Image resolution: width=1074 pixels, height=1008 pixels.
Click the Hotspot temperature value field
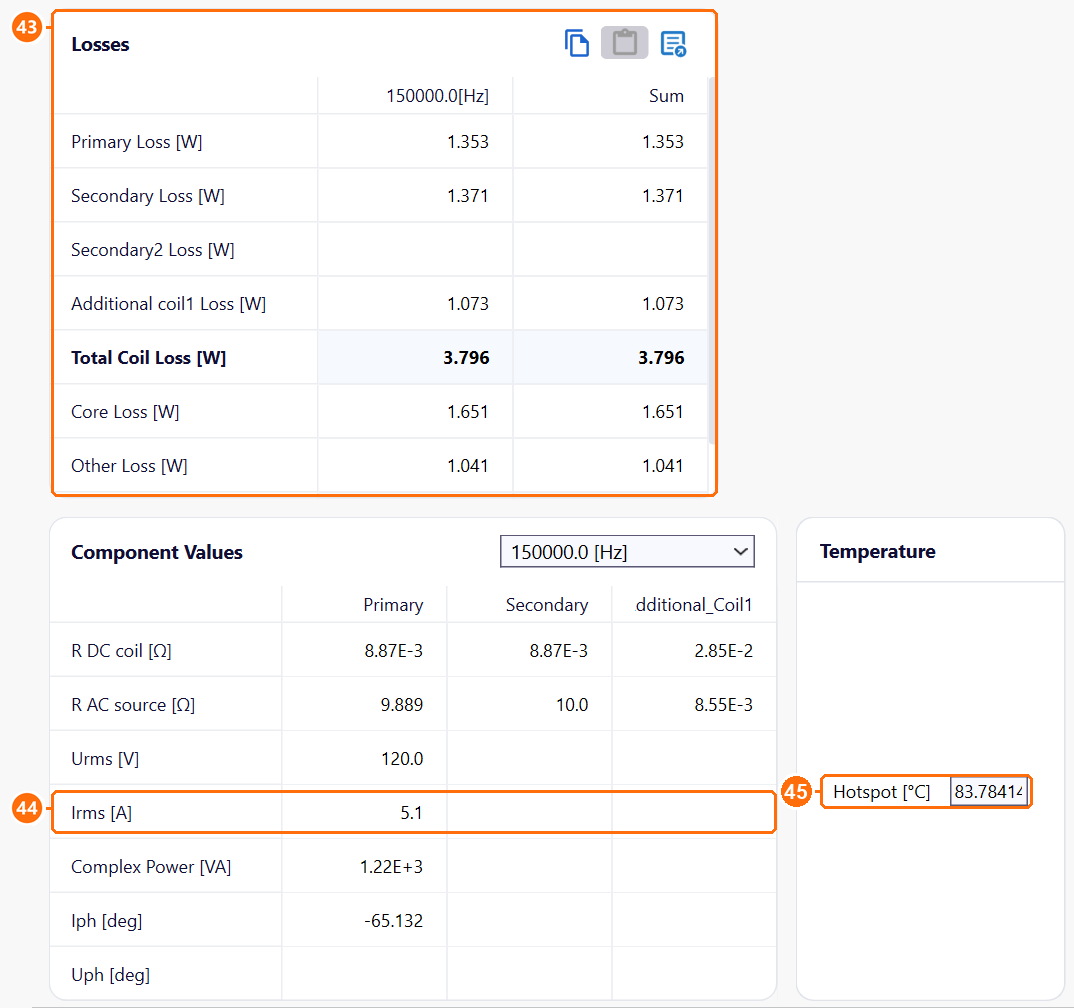click(988, 792)
